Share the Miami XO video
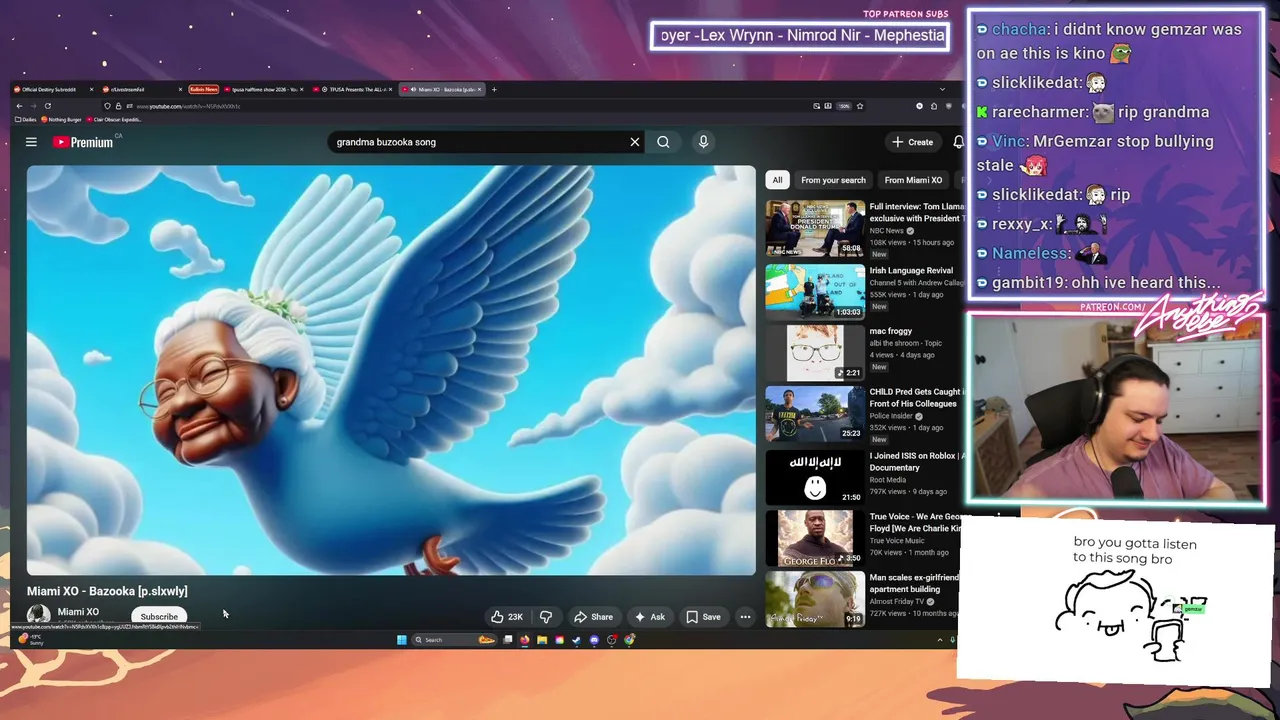The height and width of the screenshot is (720, 1280). pyautogui.click(x=593, y=617)
